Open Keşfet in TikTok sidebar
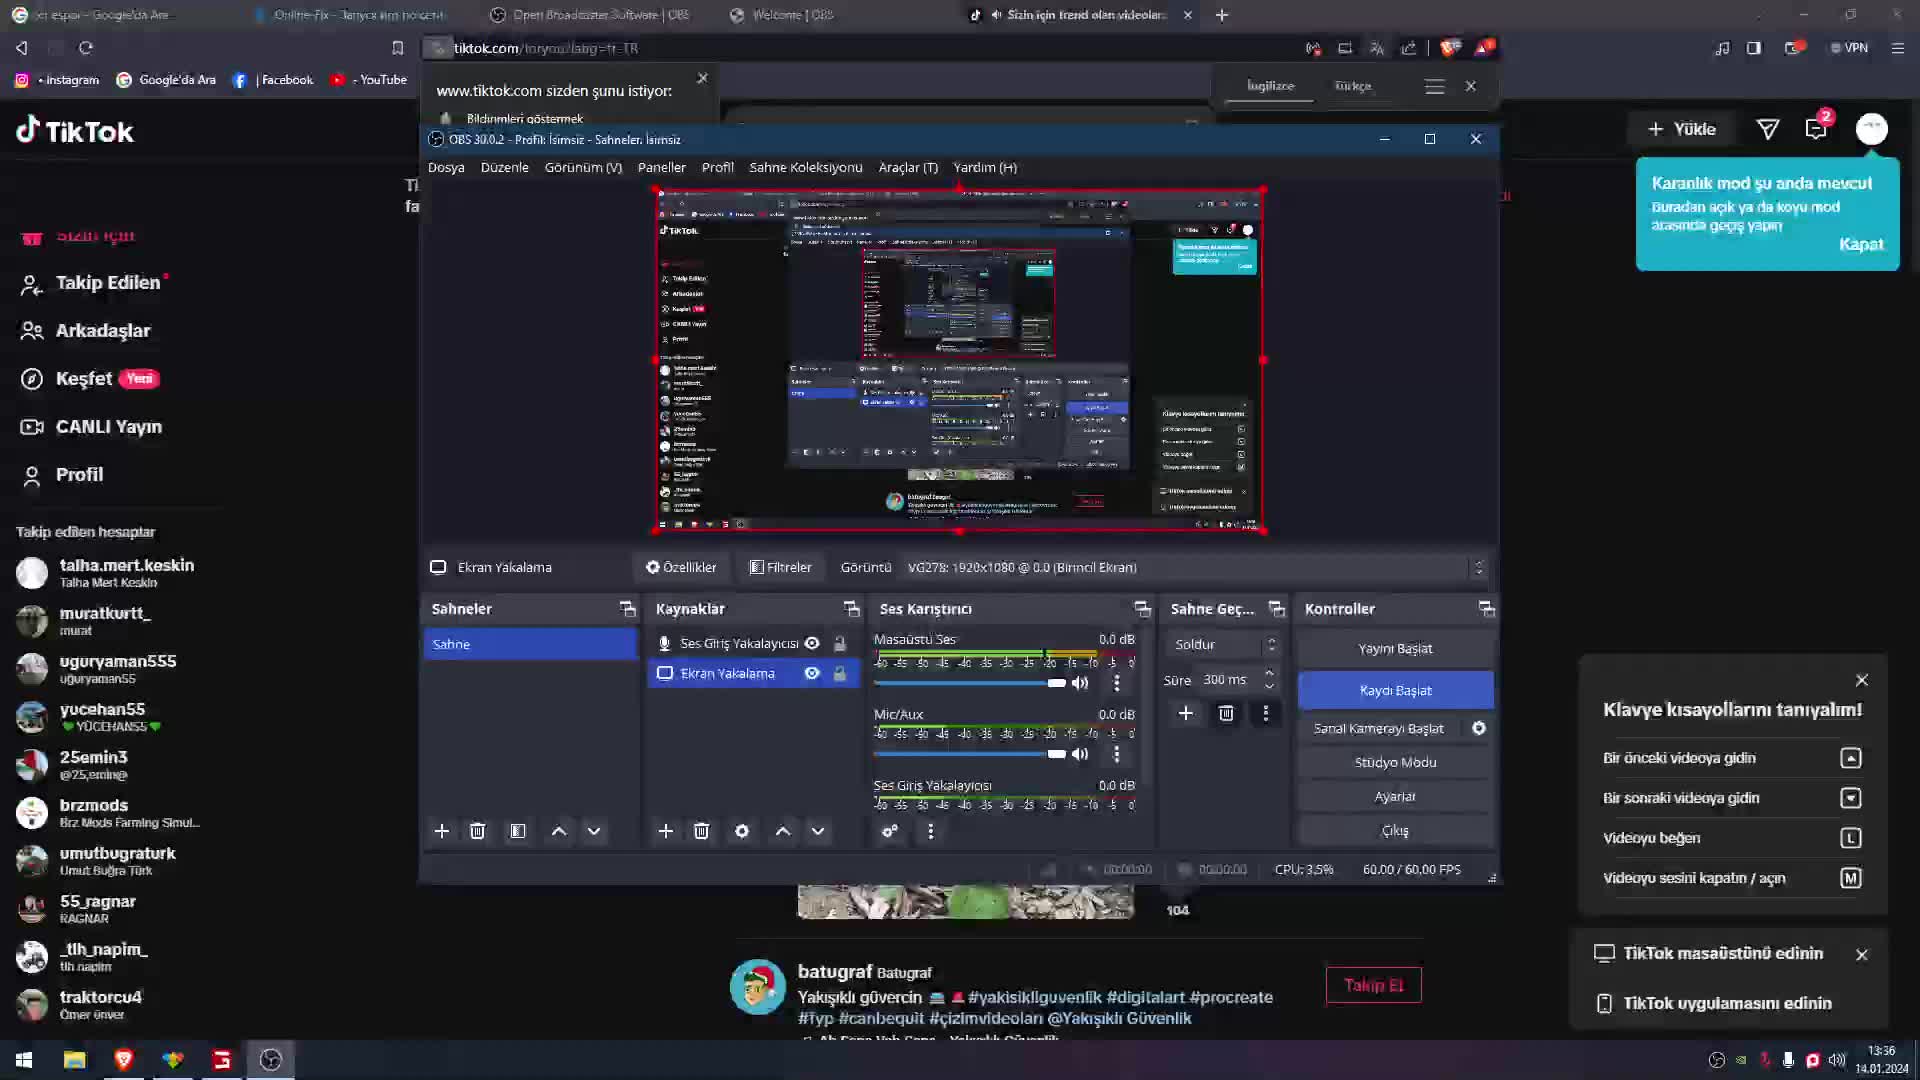This screenshot has height=1080, width=1920. pos(89,379)
